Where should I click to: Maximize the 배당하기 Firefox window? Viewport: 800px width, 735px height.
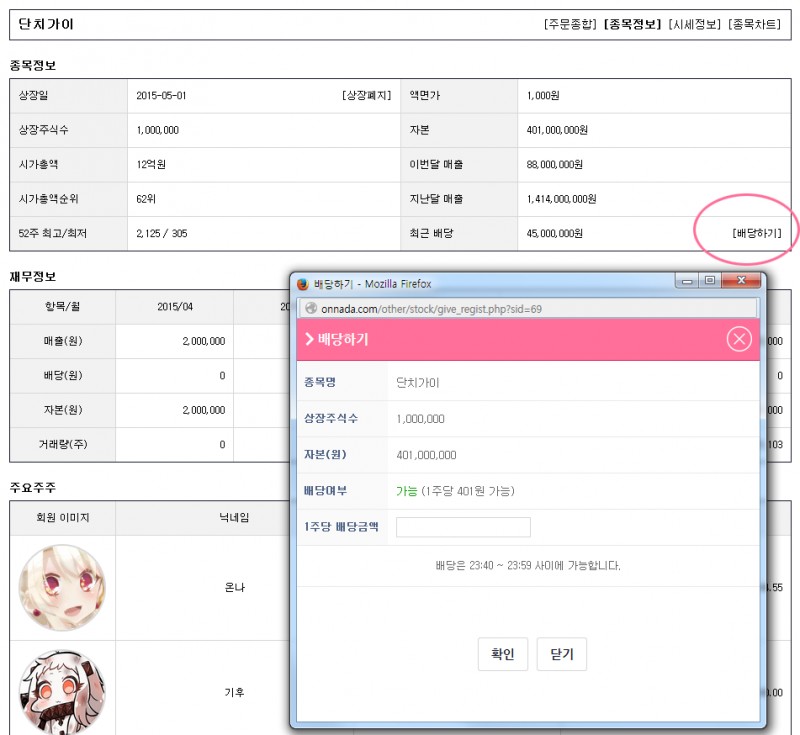(x=709, y=282)
